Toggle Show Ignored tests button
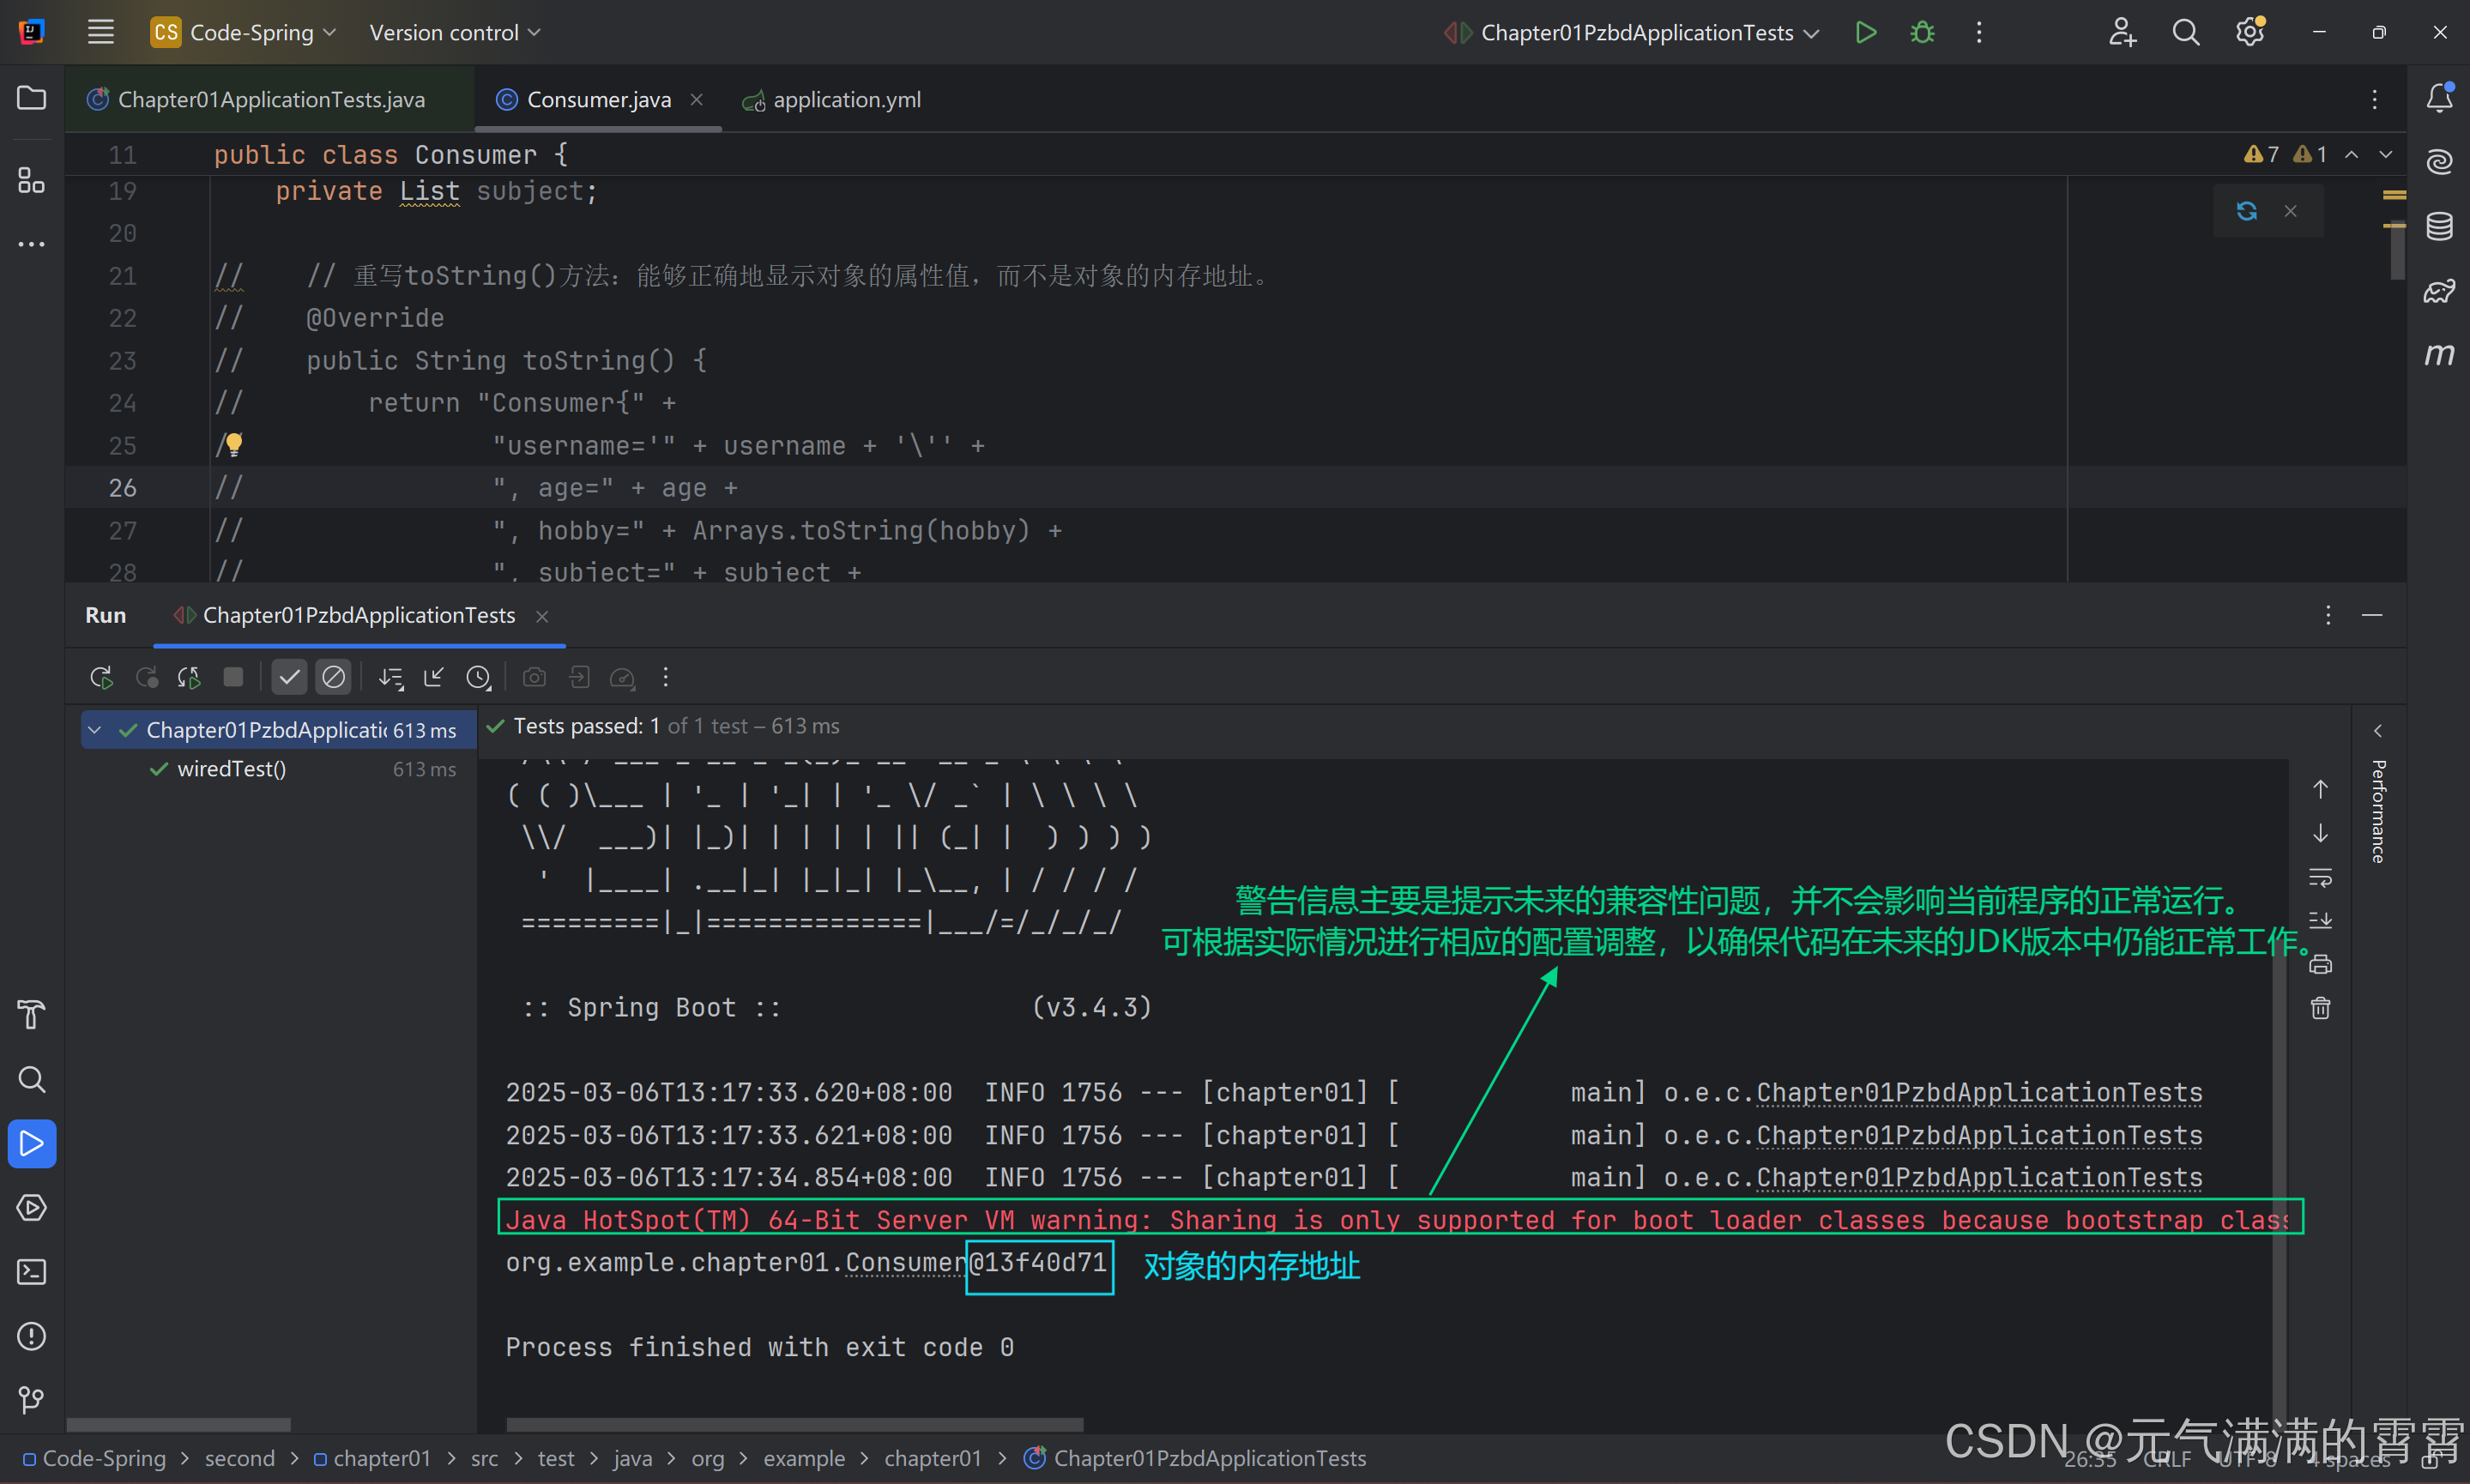2470x1484 pixels. [333, 677]
